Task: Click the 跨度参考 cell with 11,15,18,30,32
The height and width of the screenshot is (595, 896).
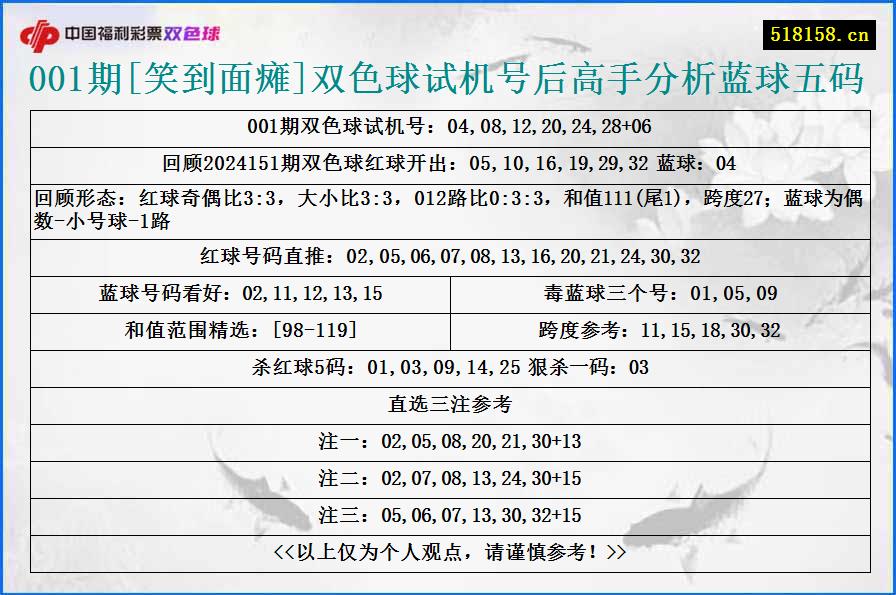Action: point(660,329)
